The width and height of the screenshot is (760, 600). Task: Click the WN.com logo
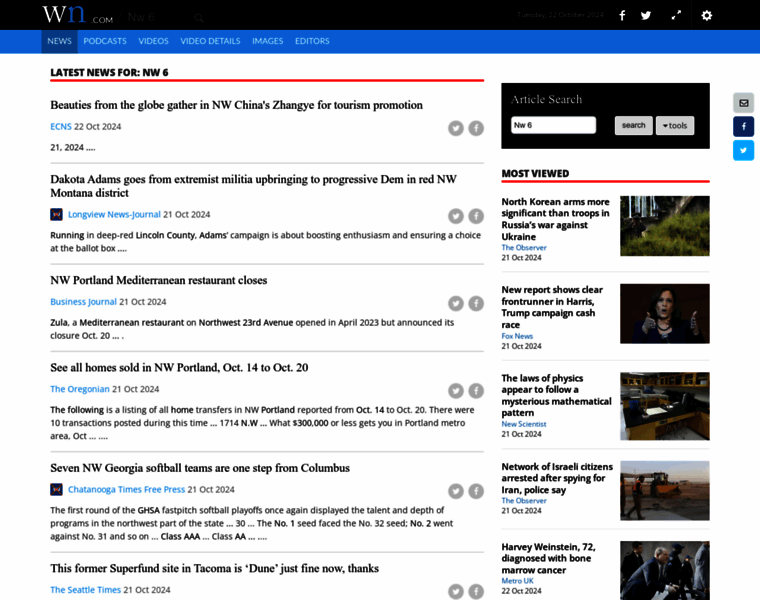pos(77,15)
